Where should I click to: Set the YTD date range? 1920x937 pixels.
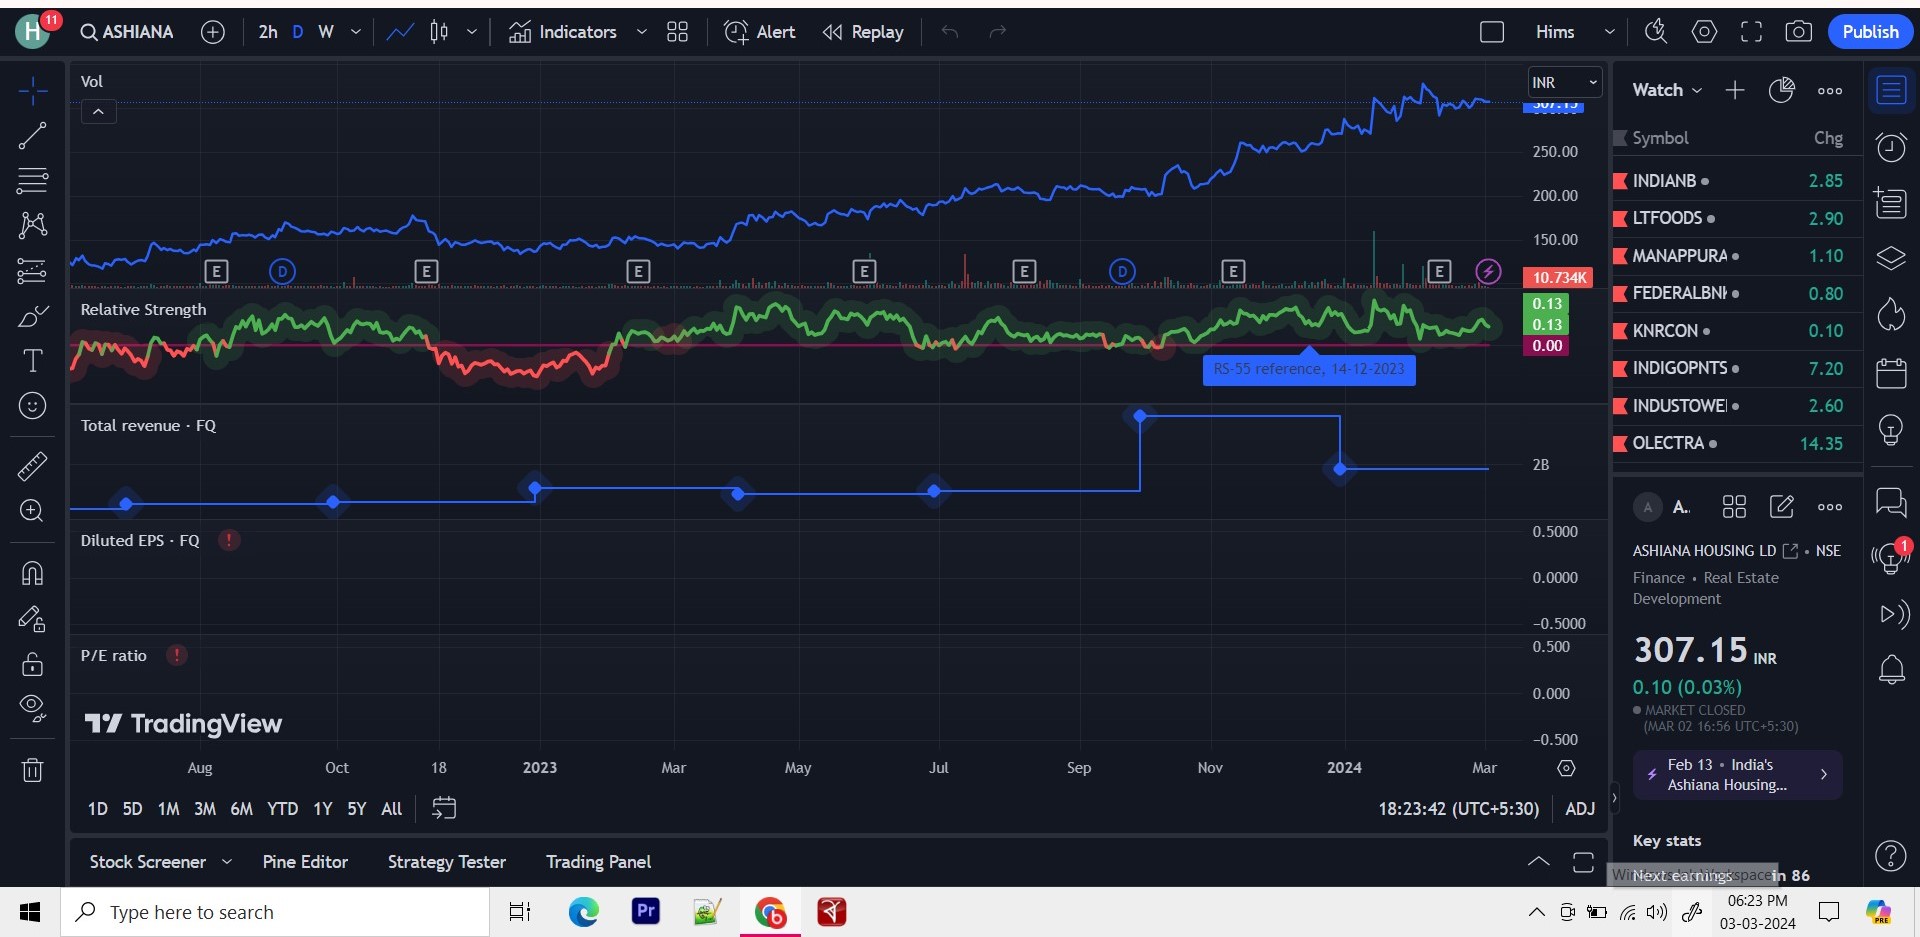pos(282,809)
